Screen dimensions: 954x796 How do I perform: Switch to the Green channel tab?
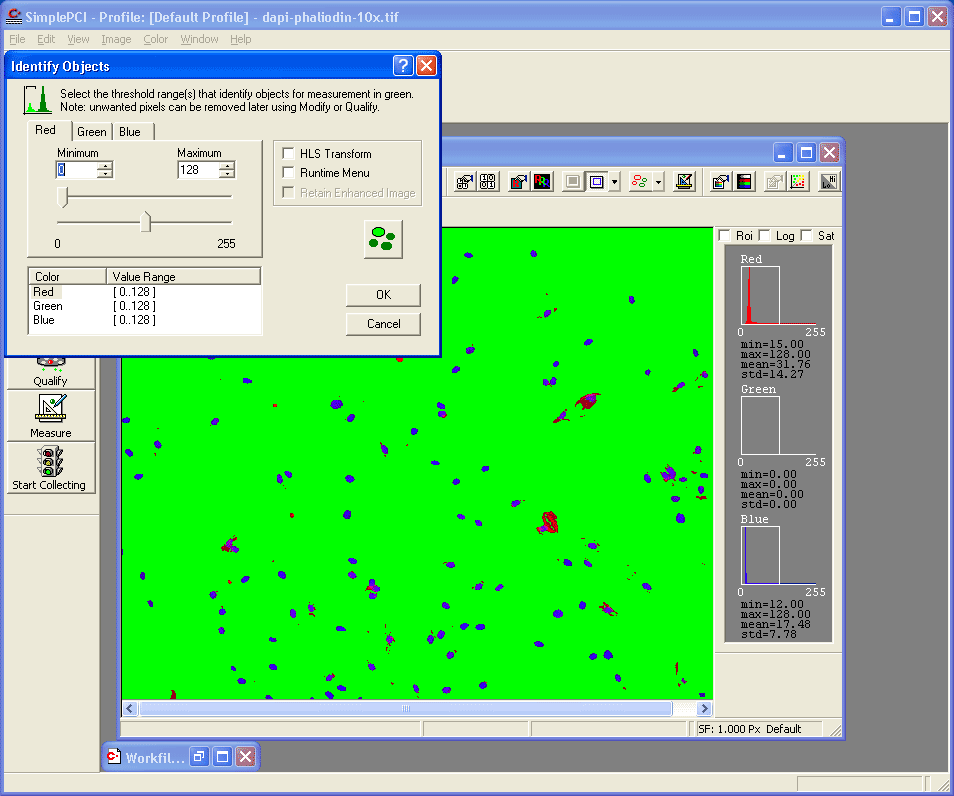pos(92,132)
